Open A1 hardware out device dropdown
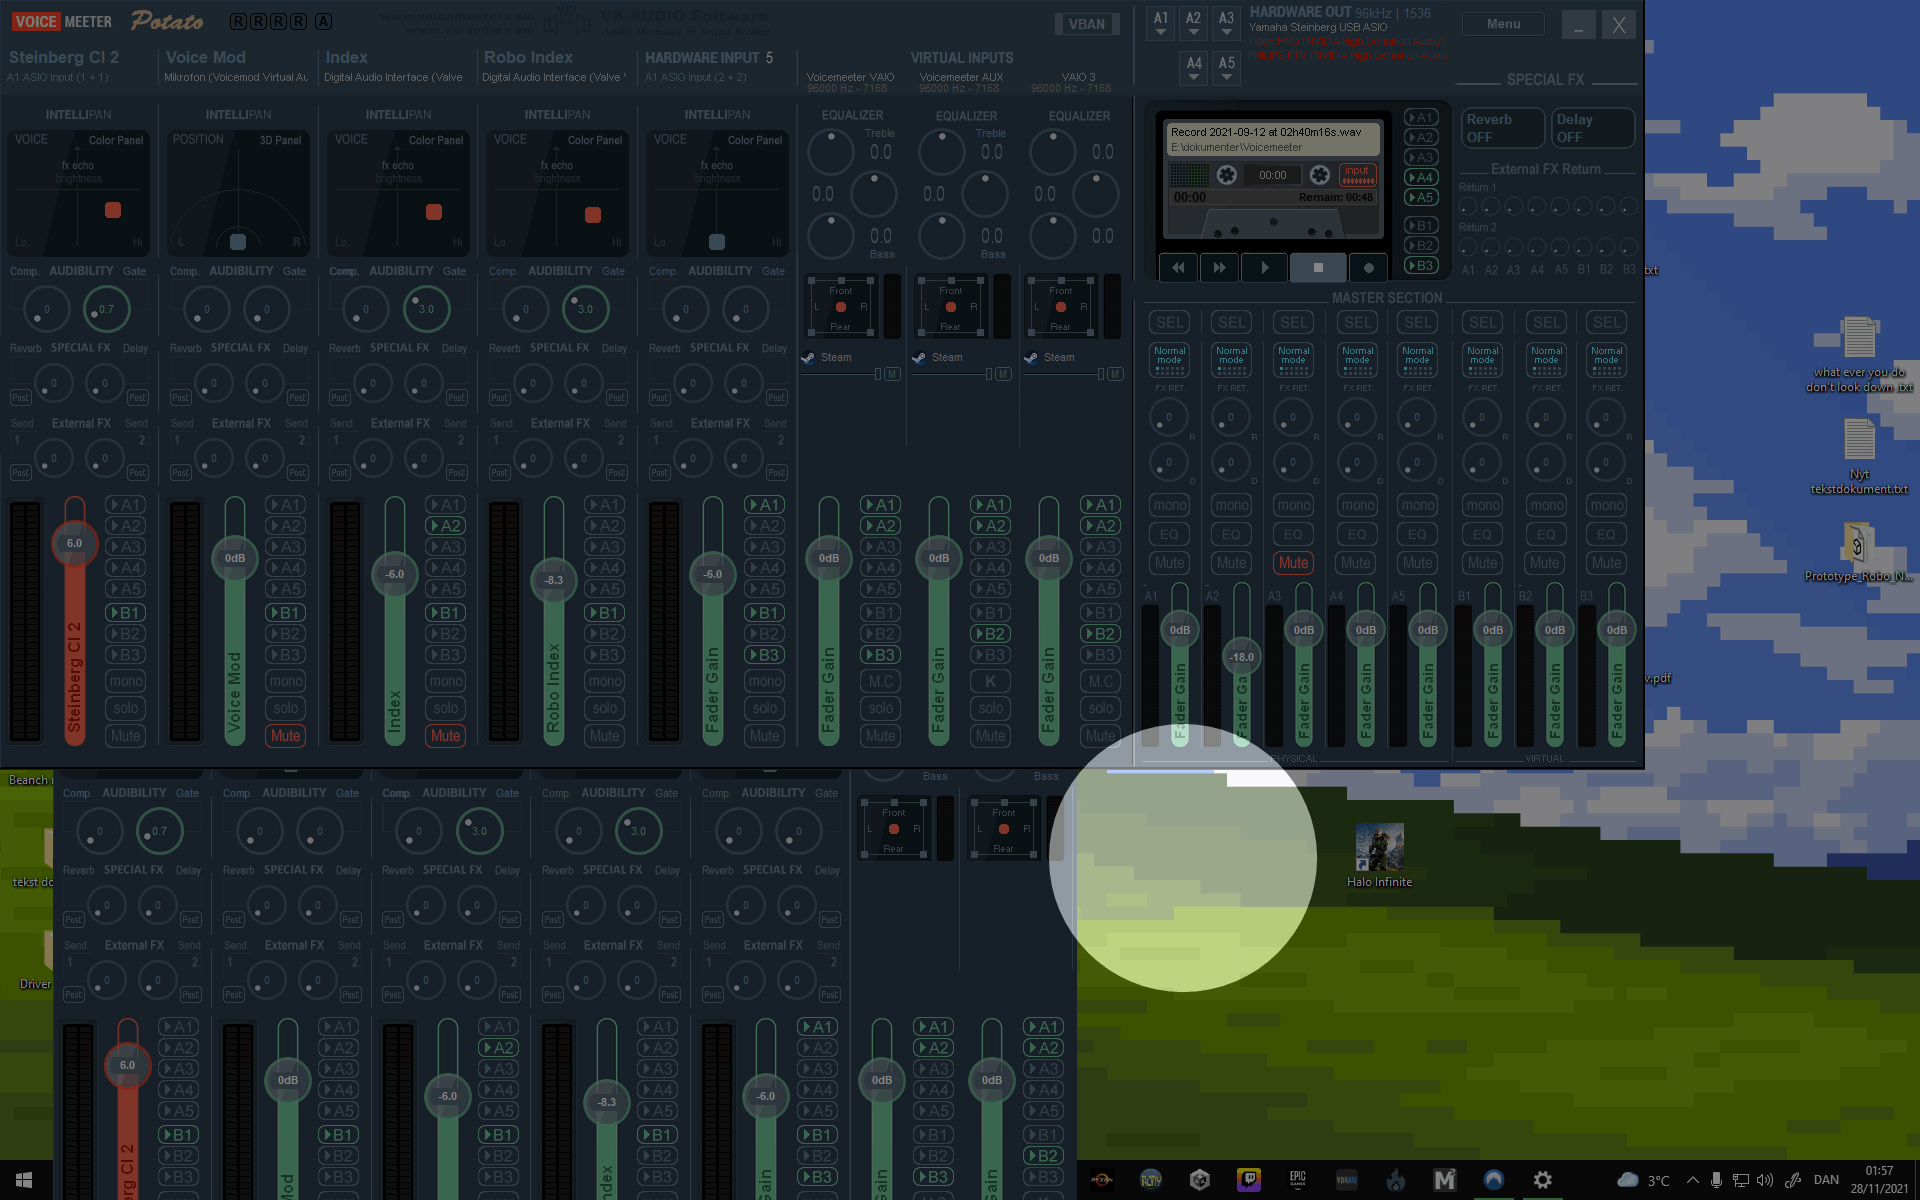Screen dimensions: 1920x1200 [1160, 23]
